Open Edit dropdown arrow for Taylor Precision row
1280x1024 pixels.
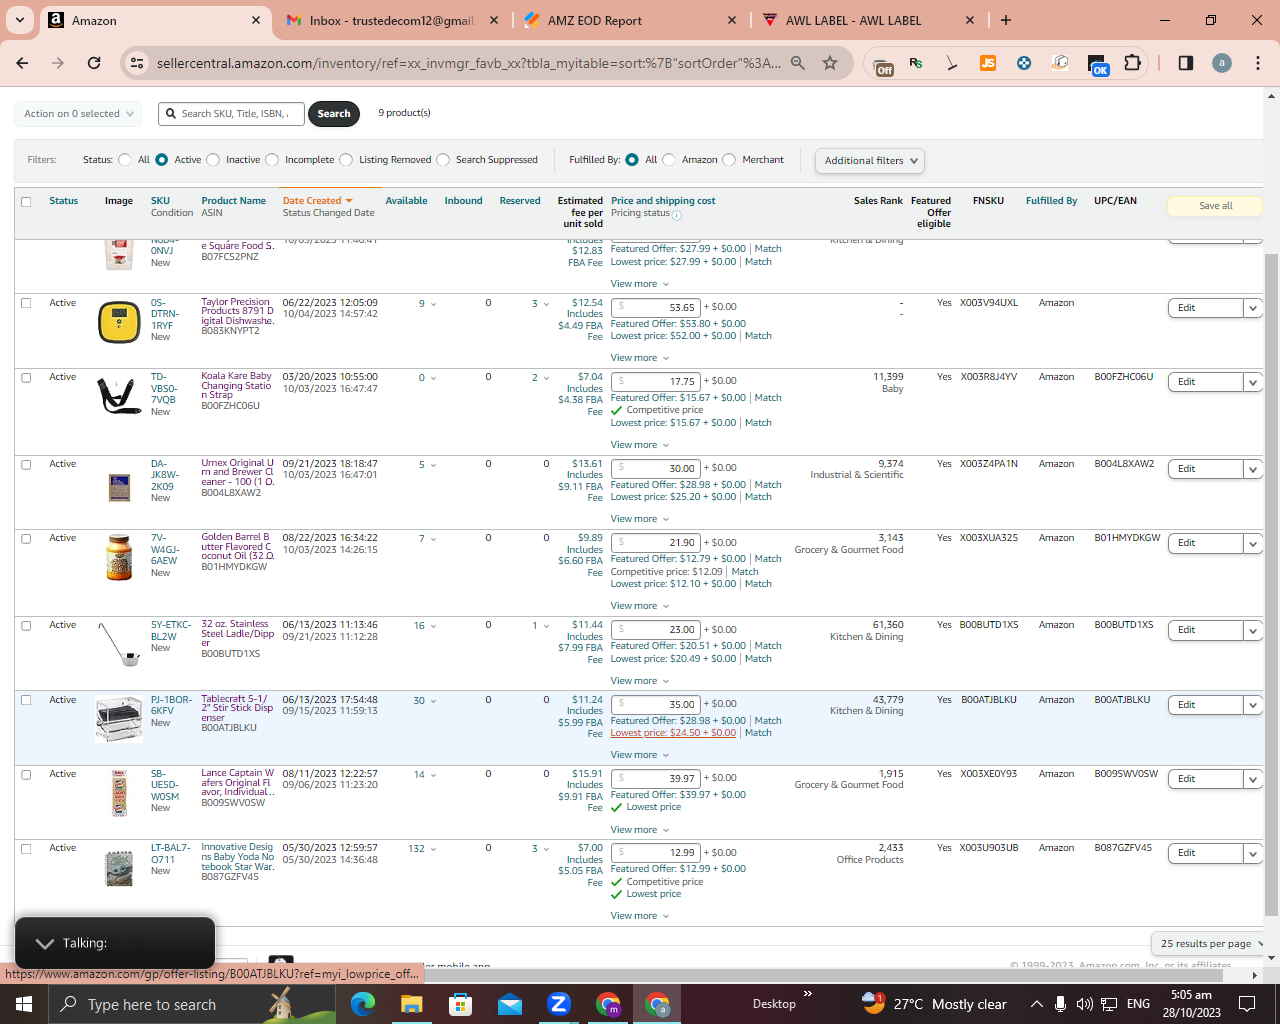tap(1252, 308)
